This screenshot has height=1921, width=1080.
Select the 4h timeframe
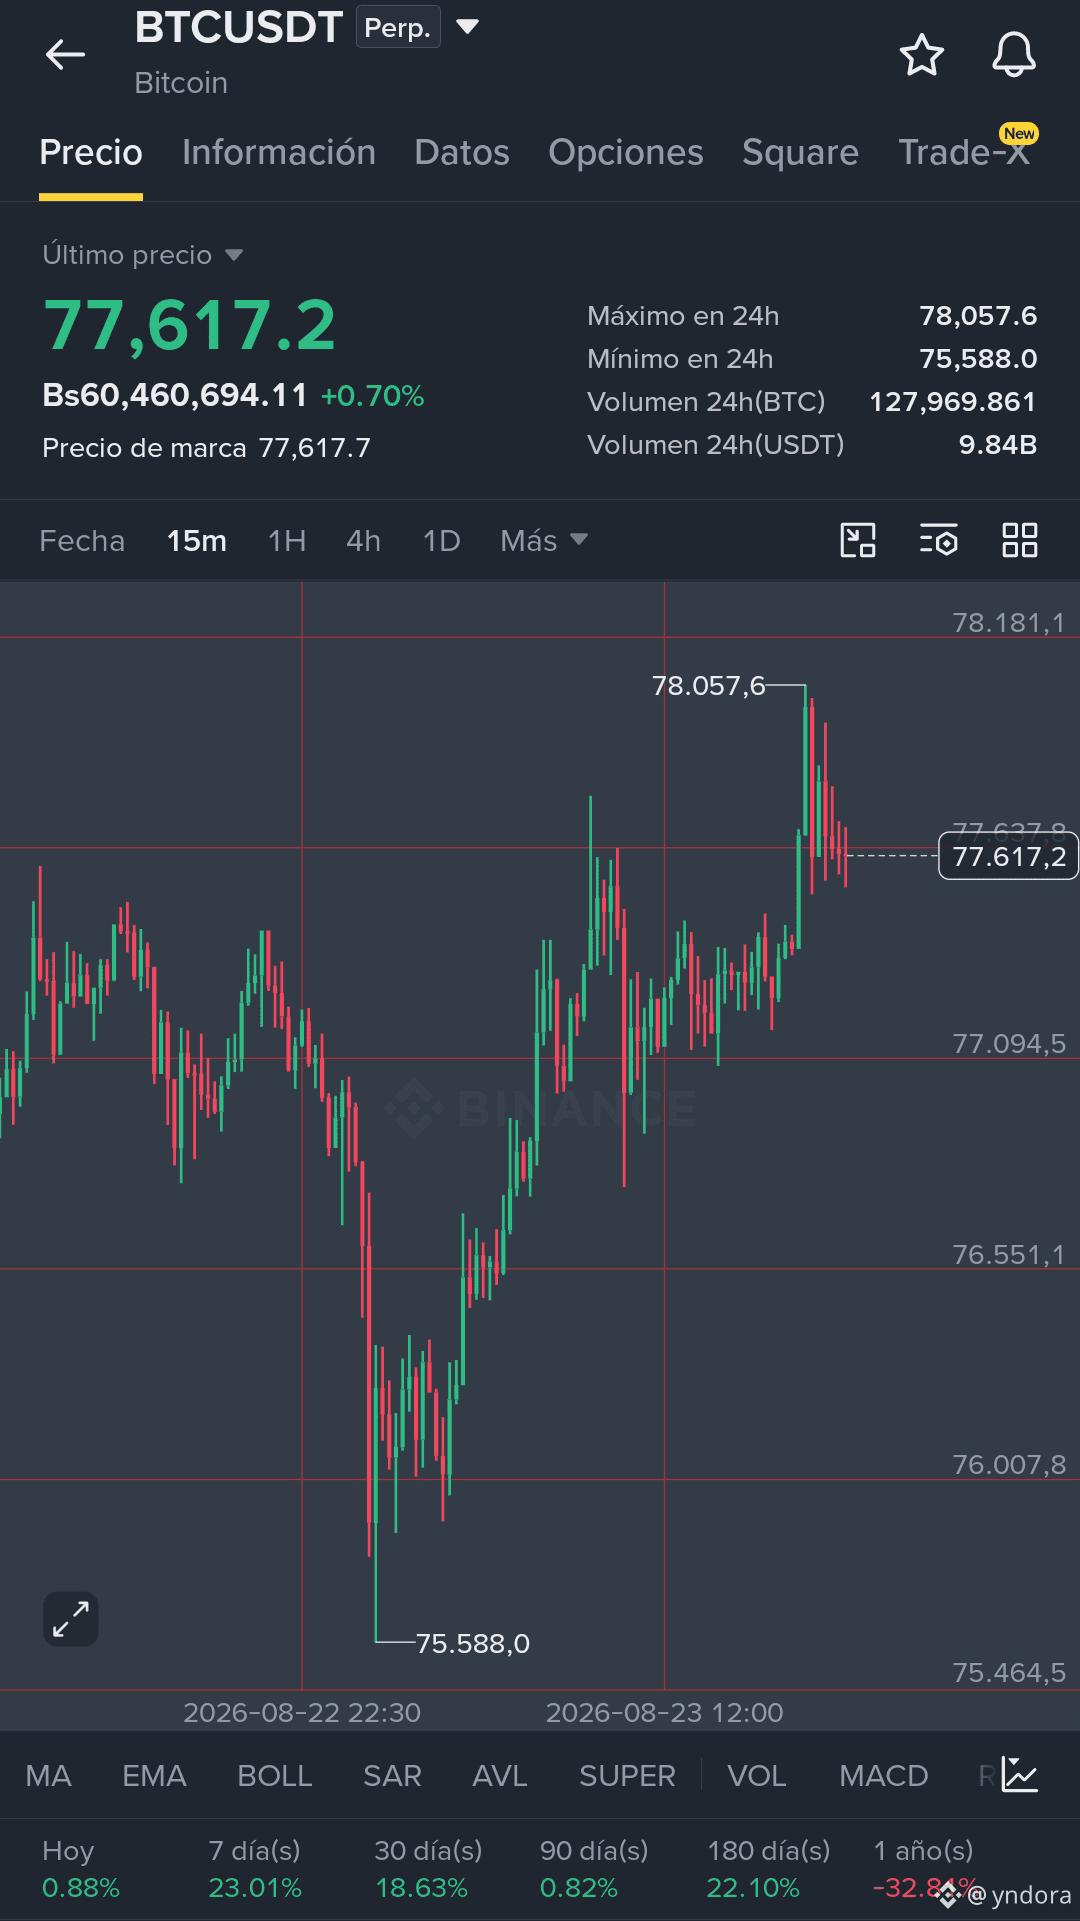(363, 541)
